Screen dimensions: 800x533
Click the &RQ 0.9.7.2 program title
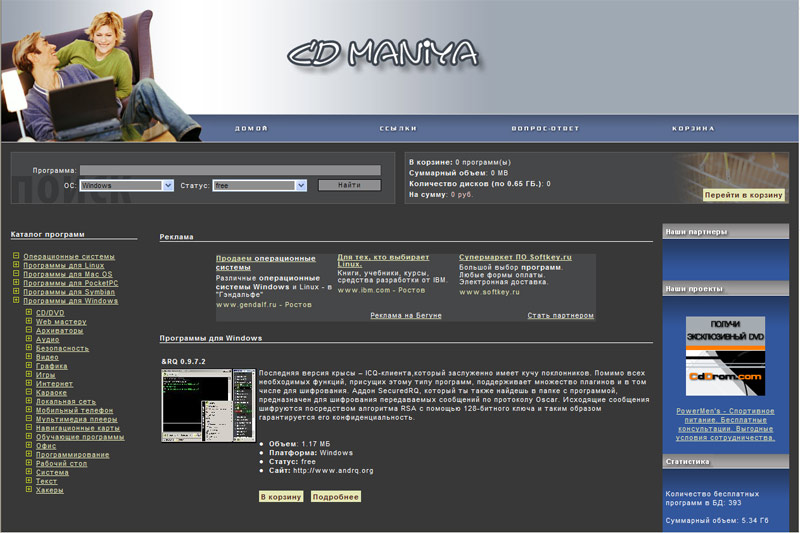184,362
